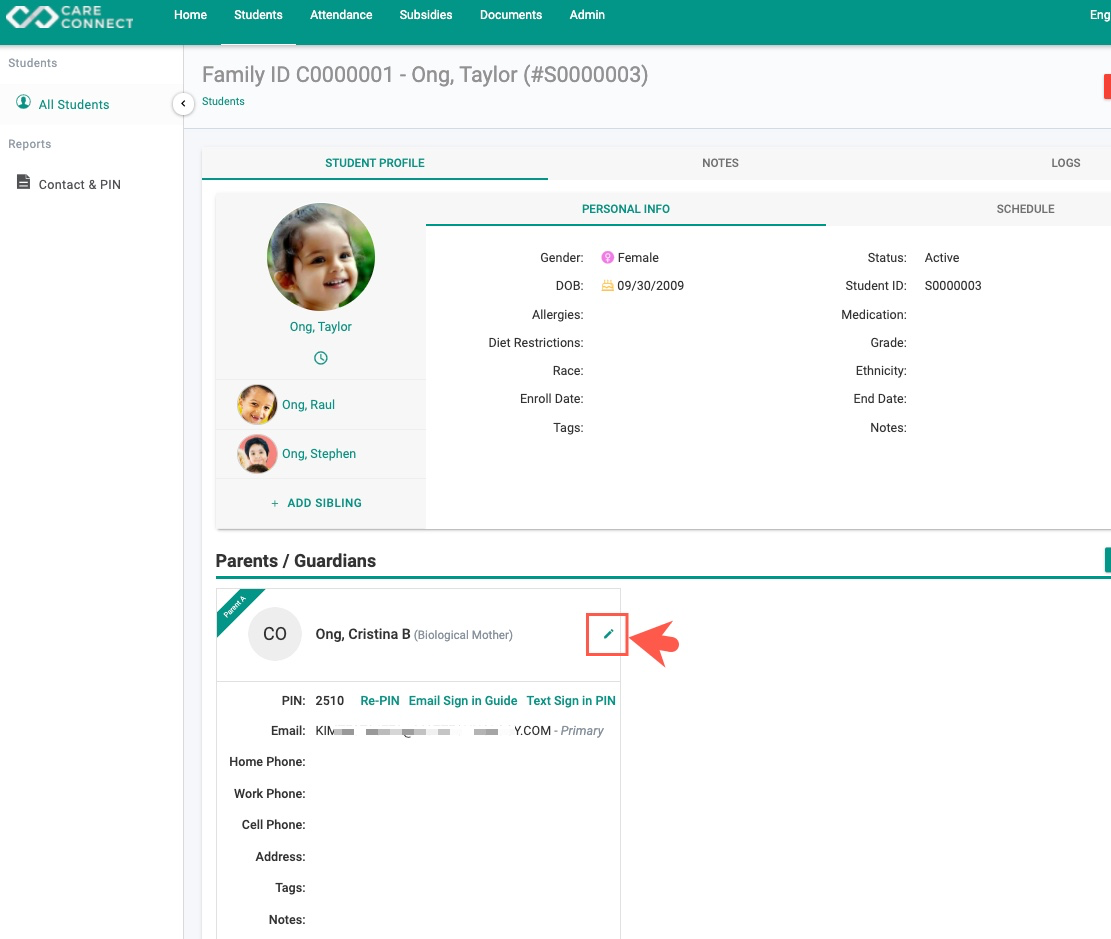This screenshot has width=1111, height=939.
Task: Click the All Students person icon
Action: tap(23, 102)
